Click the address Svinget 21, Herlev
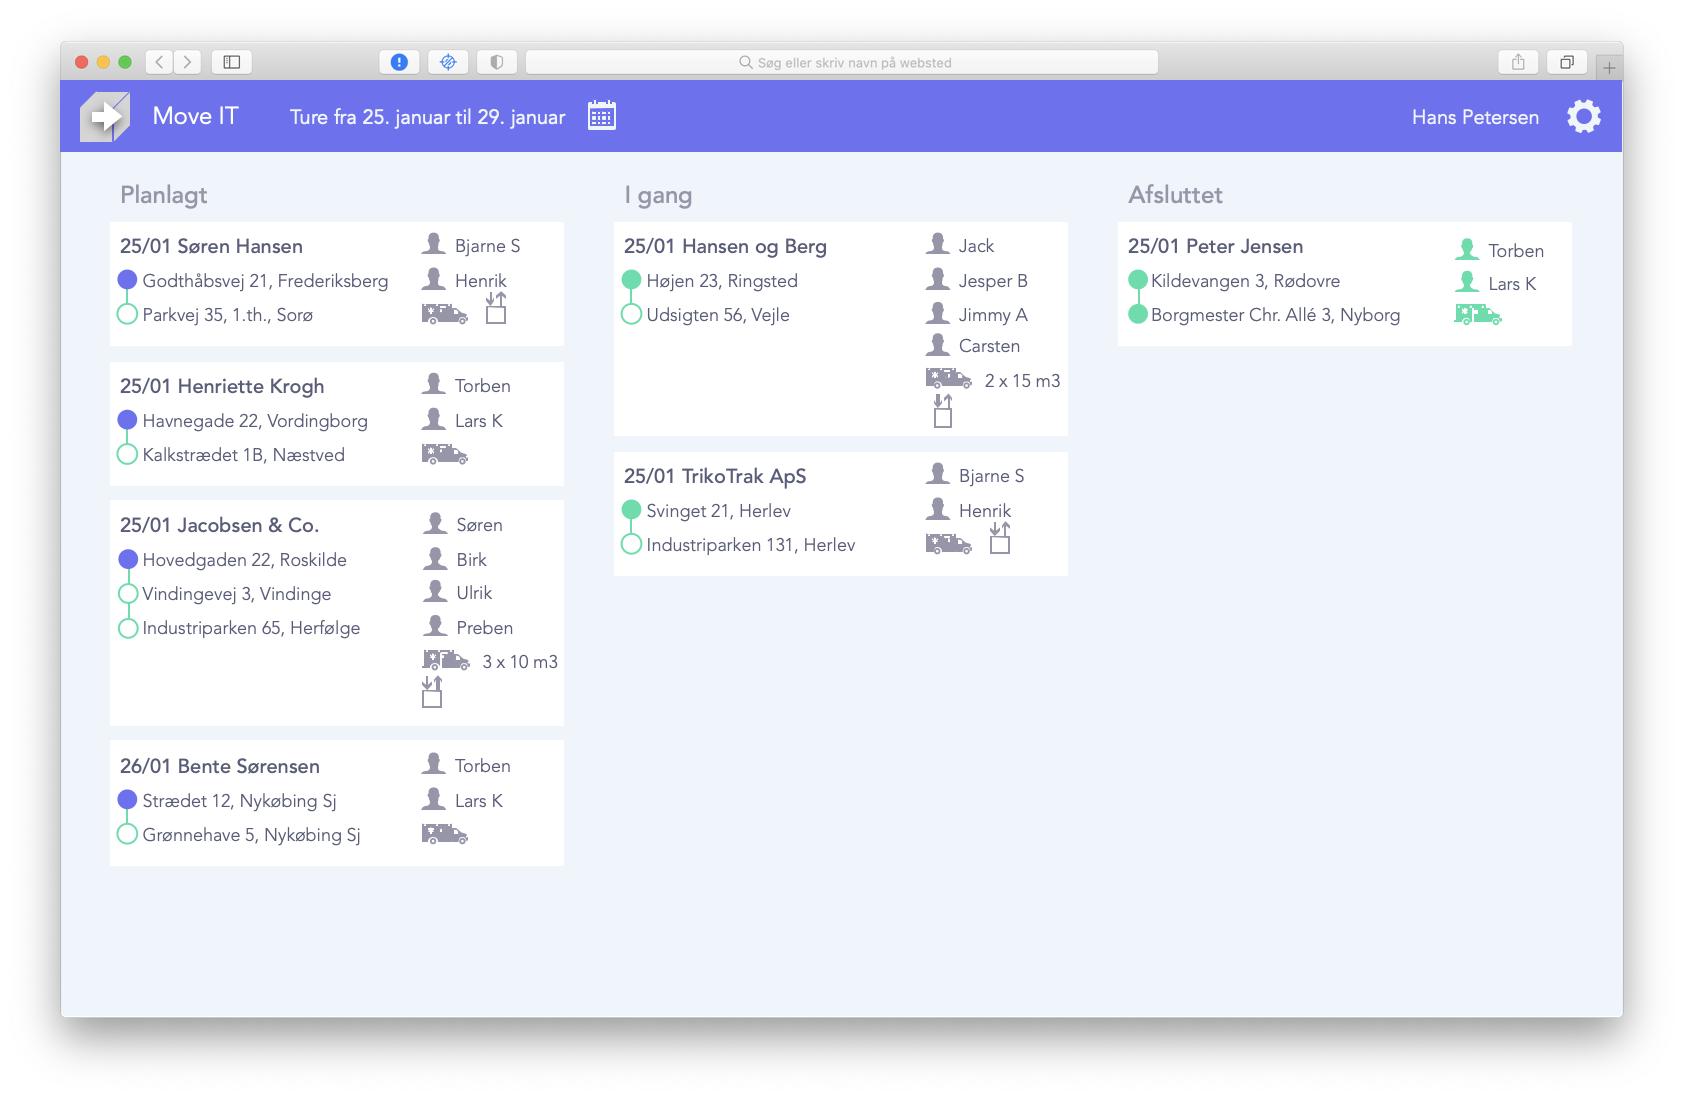 pos(719,511)
